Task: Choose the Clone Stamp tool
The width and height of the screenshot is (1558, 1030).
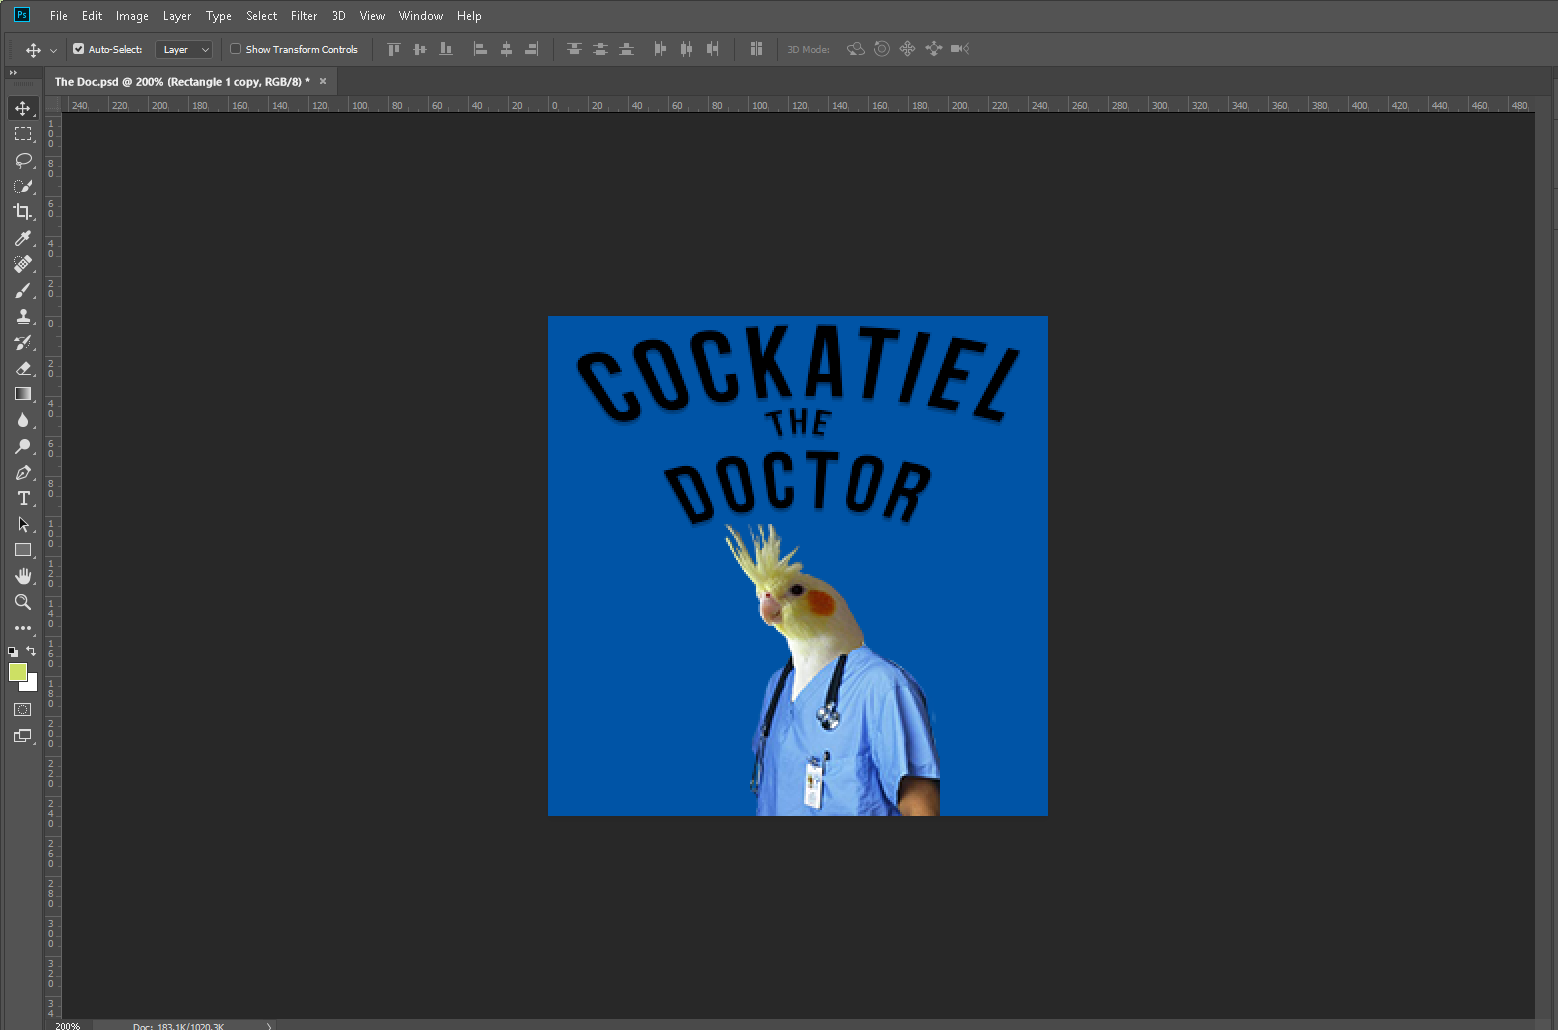Action: [x=23, y=316]
